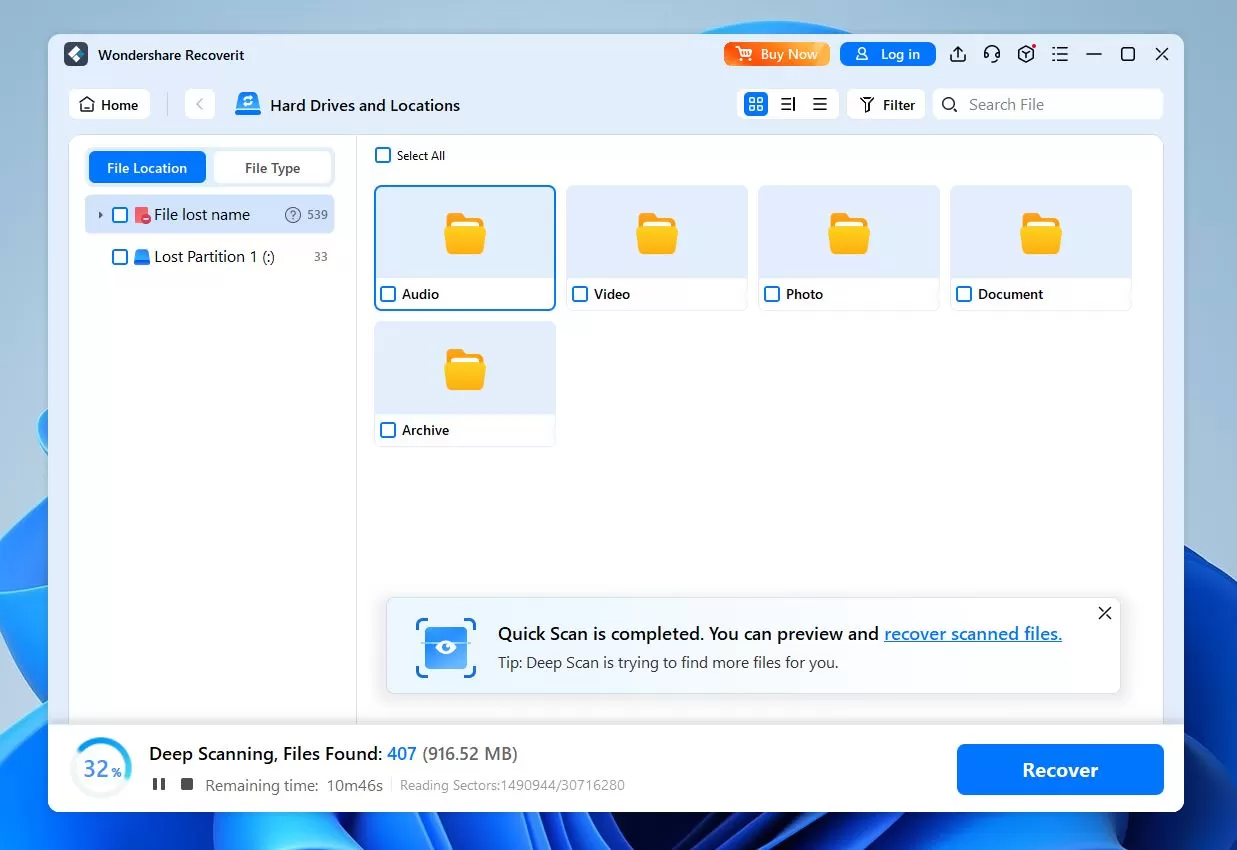Pause the deep scan
1237x850 pixels.
click(x=159, y=784)
